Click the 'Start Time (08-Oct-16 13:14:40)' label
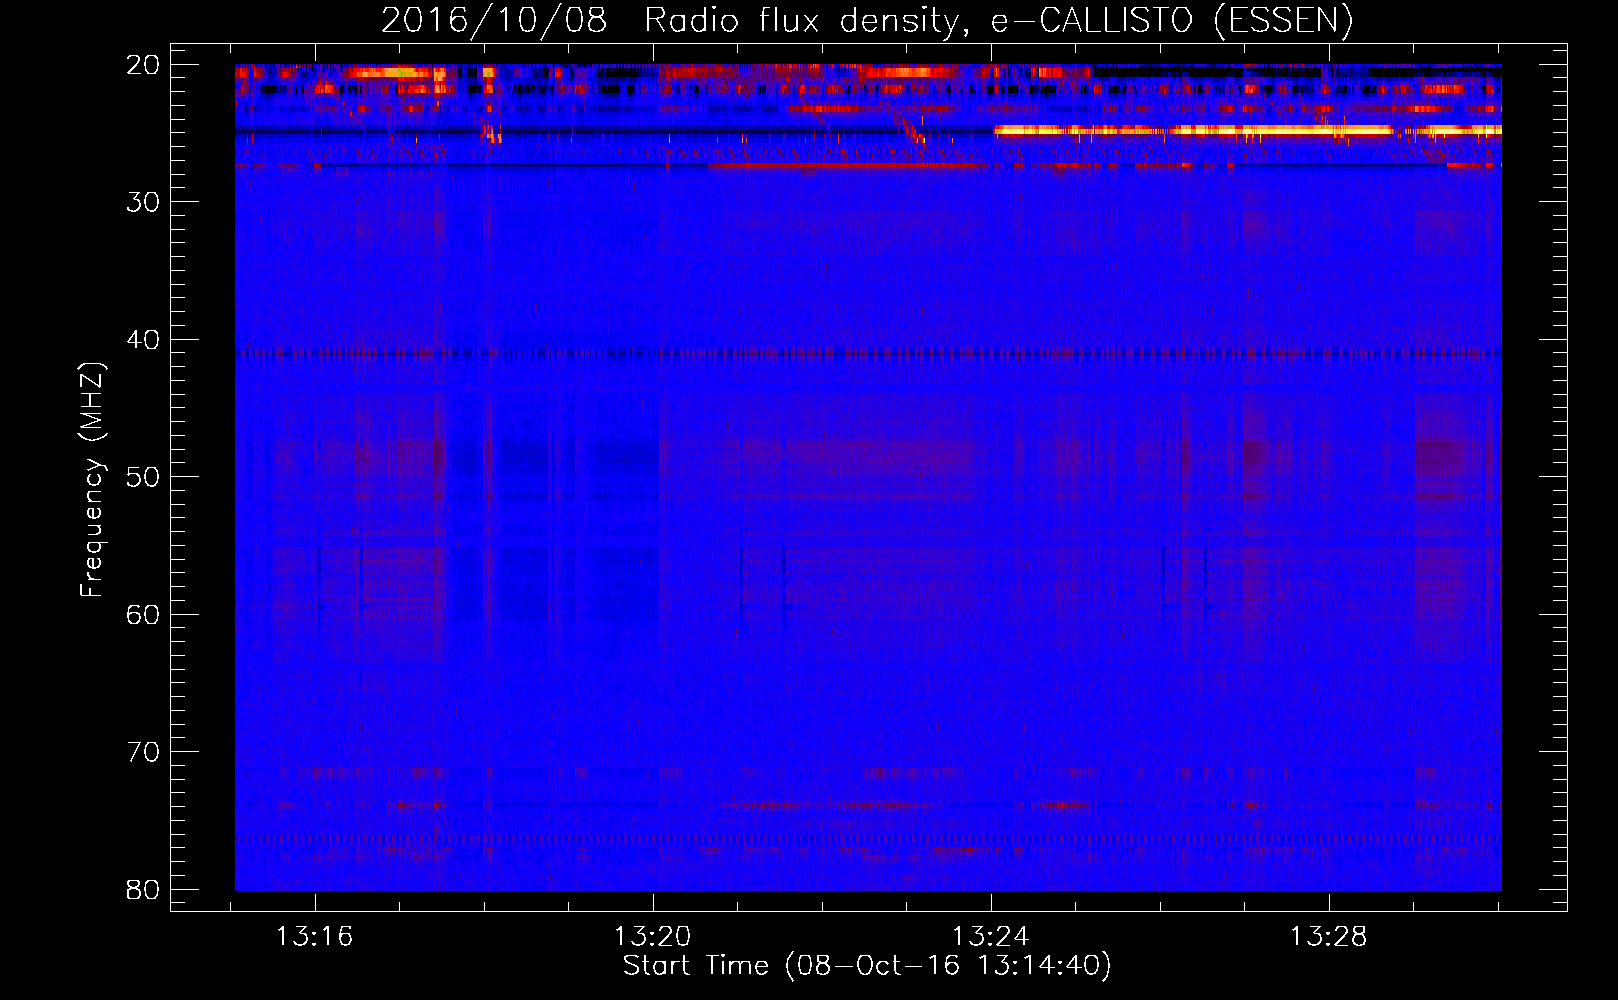Image resolution: width=1618 pixels, height=1000 pixels. [867, 966]
